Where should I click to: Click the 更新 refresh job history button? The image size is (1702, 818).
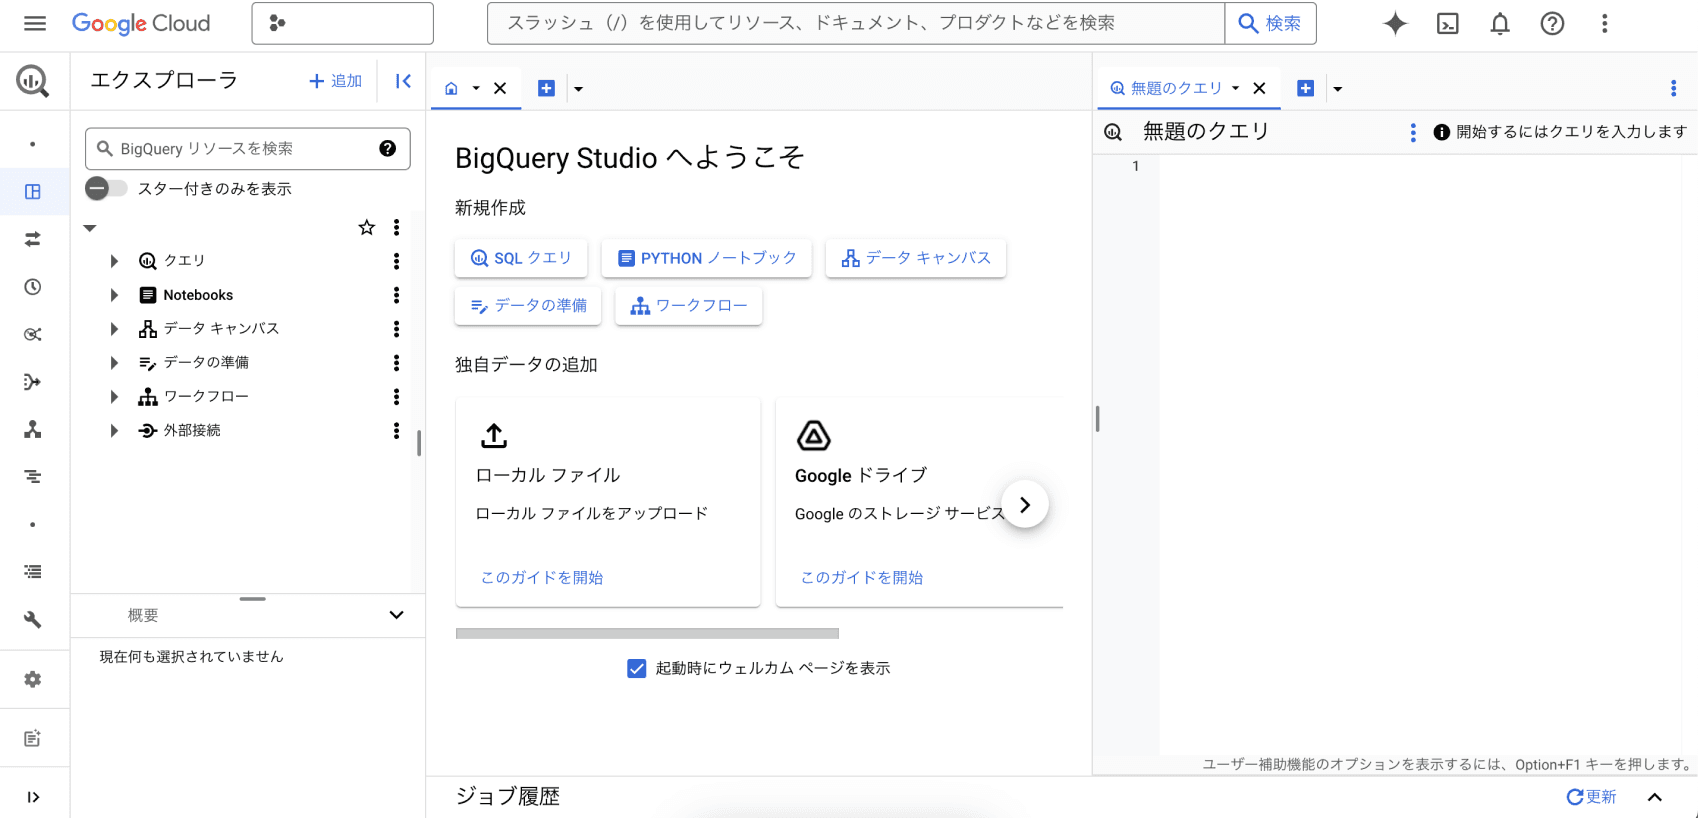(1591, 797)
